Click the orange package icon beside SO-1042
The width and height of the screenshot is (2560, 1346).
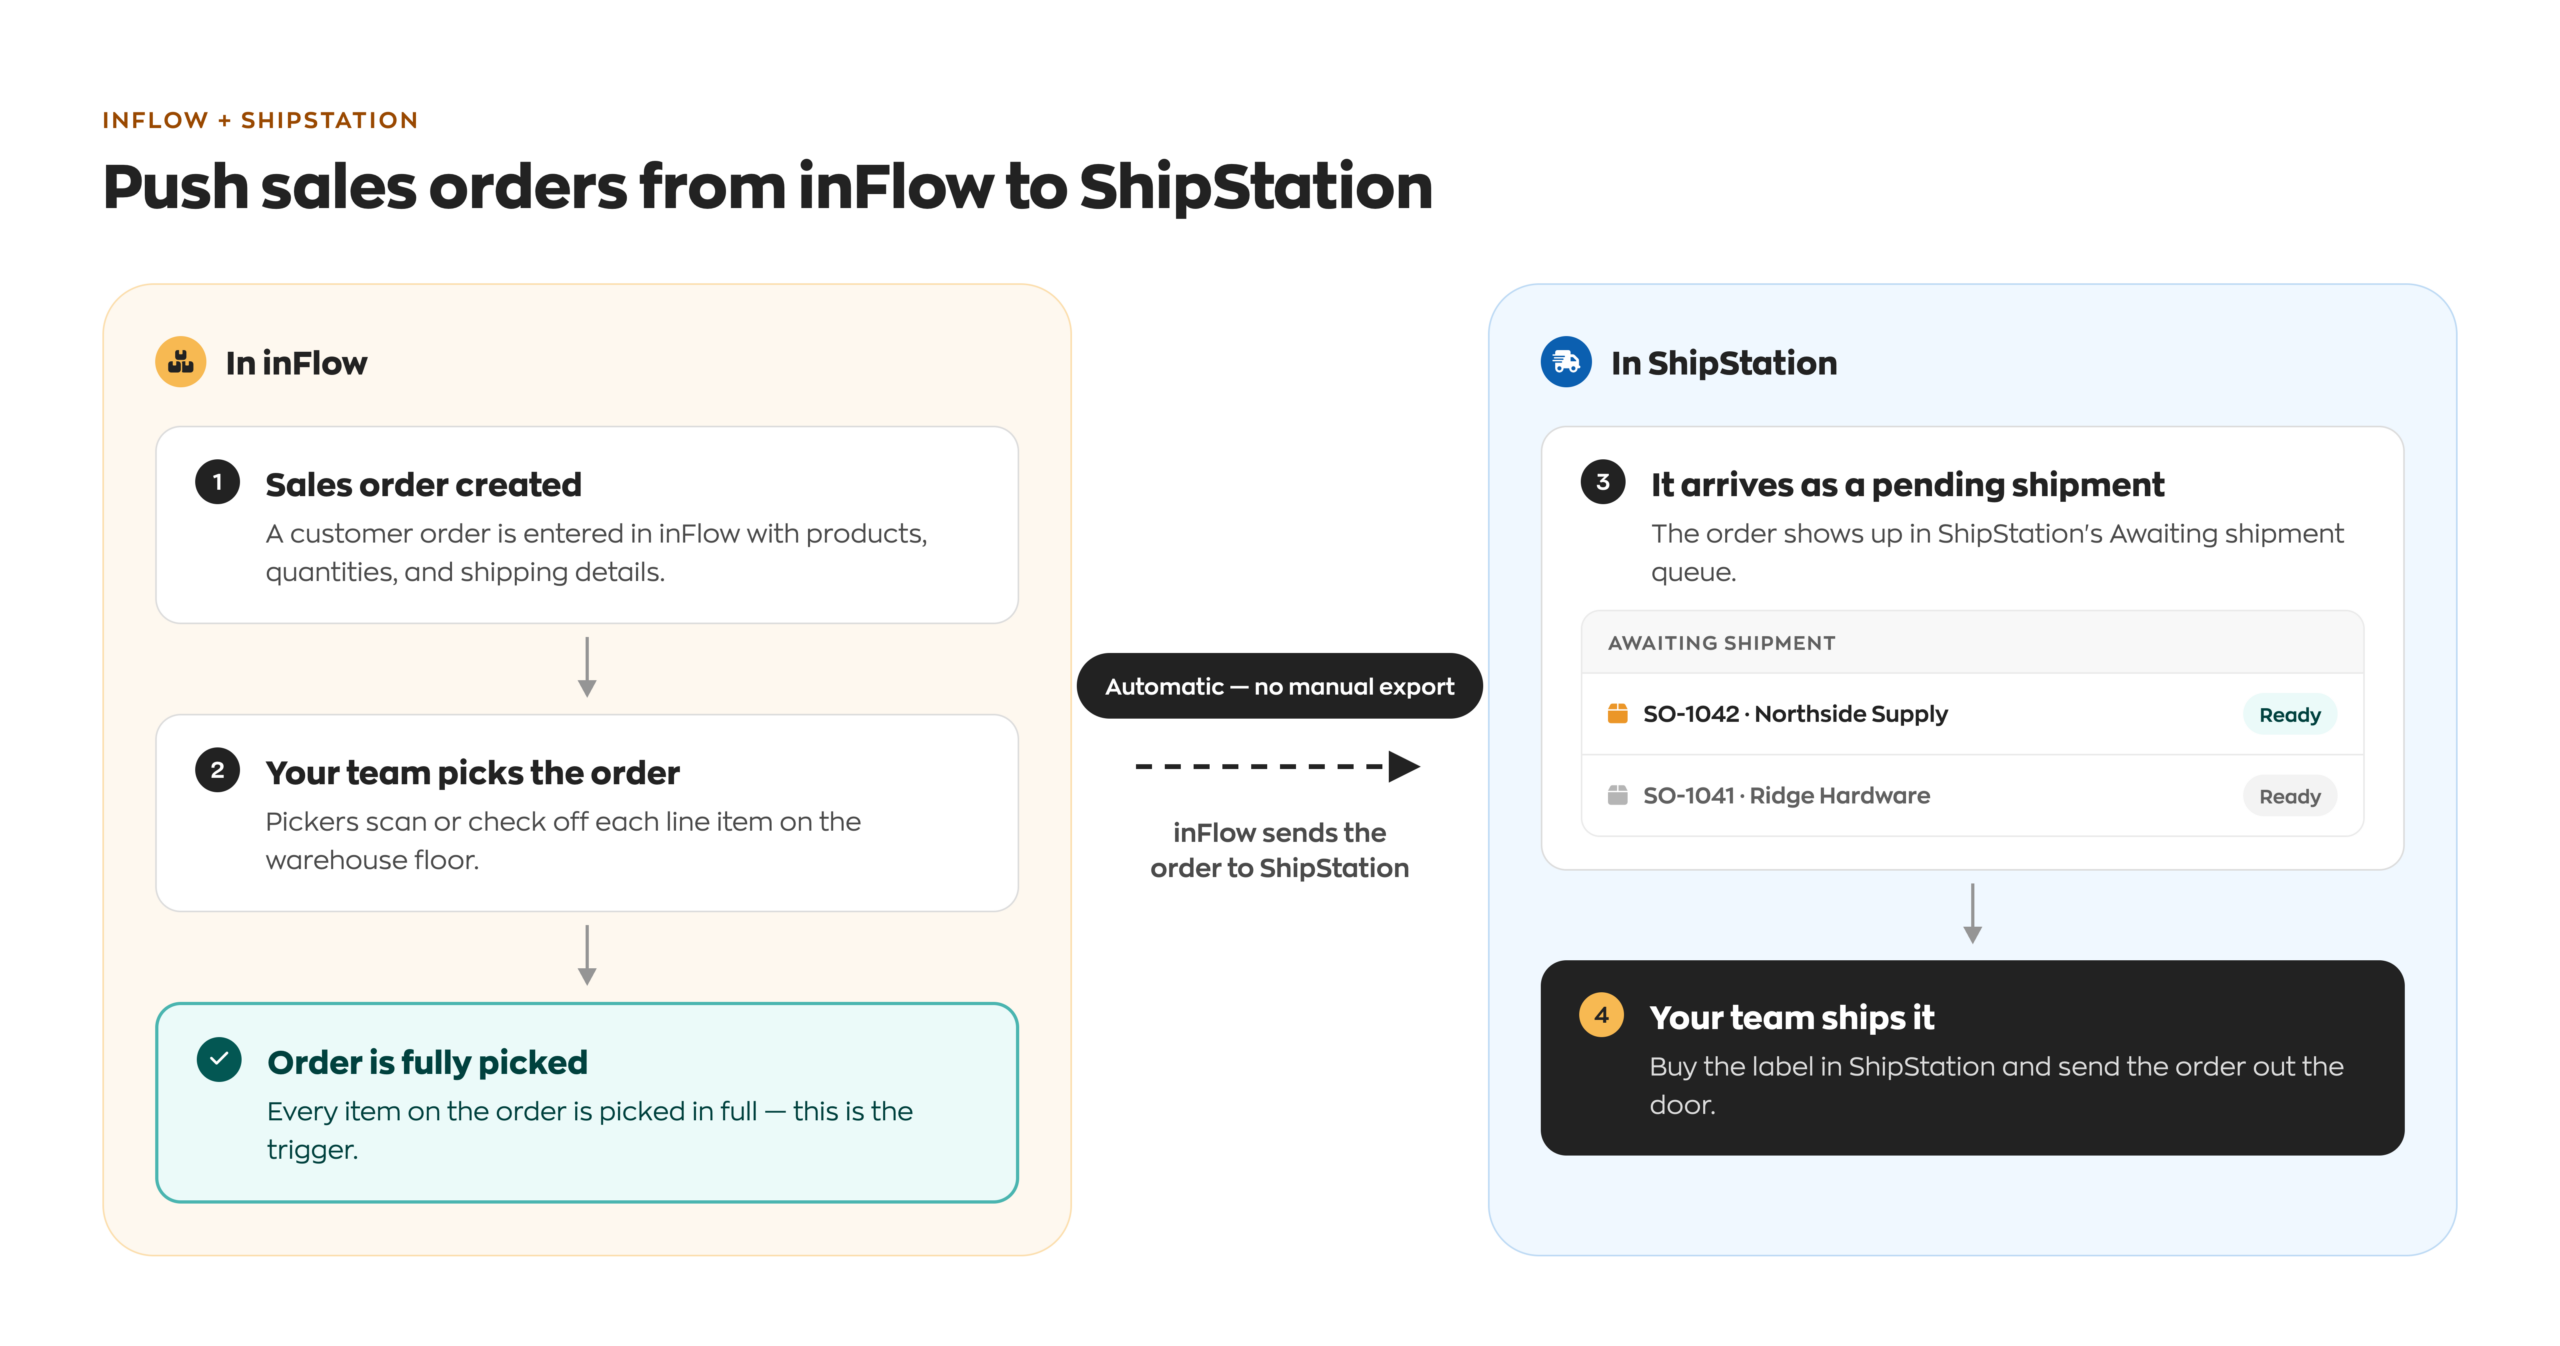[x=1617, y=713]
